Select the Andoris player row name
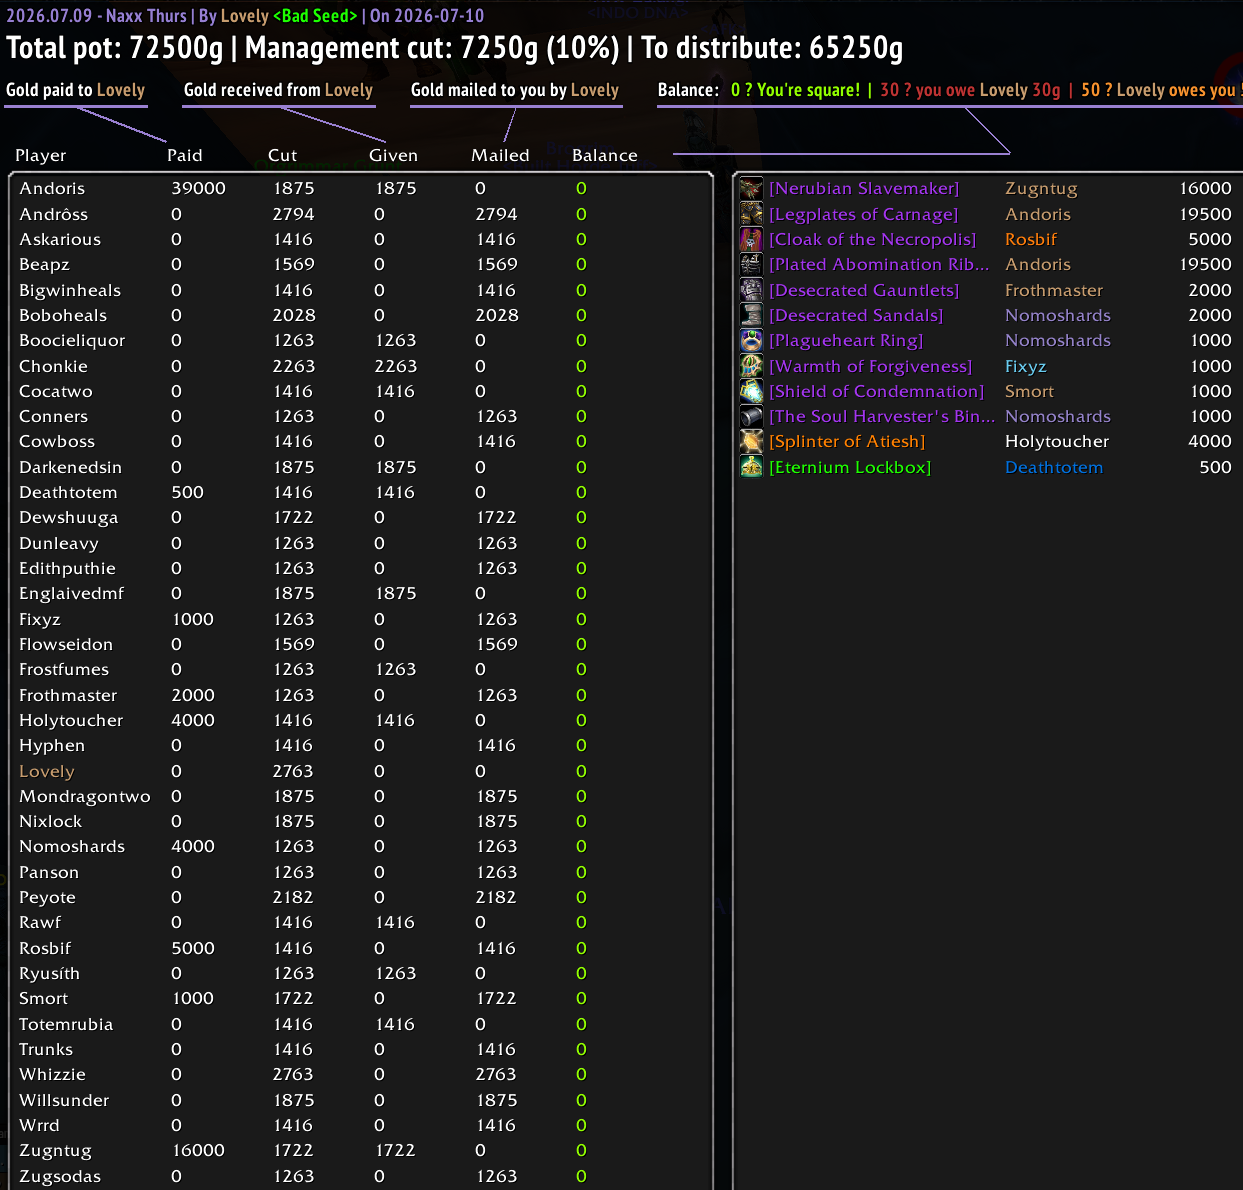This screenshot has width=1243, height=1190. [x=52, y=188]
